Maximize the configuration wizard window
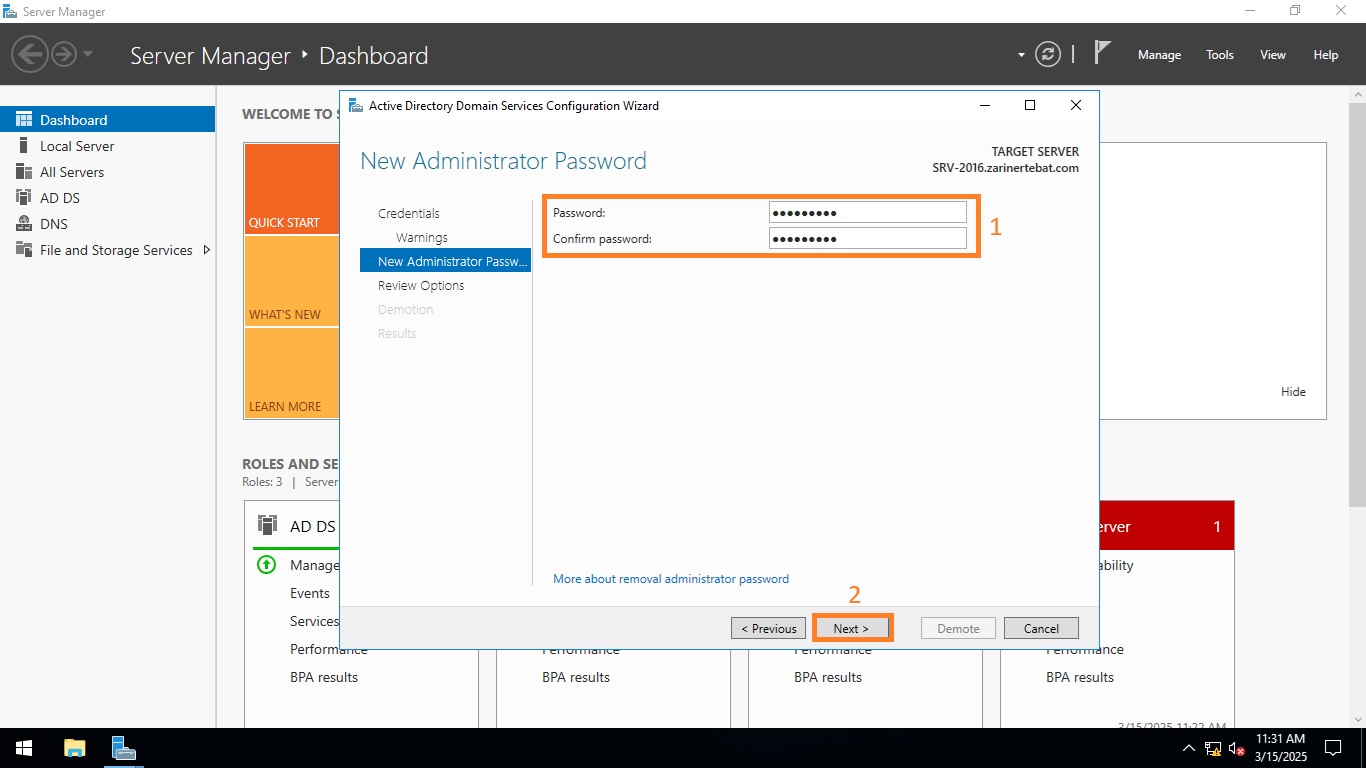Viewport: 1366px width, 768px height. (x=1030, y=105)
